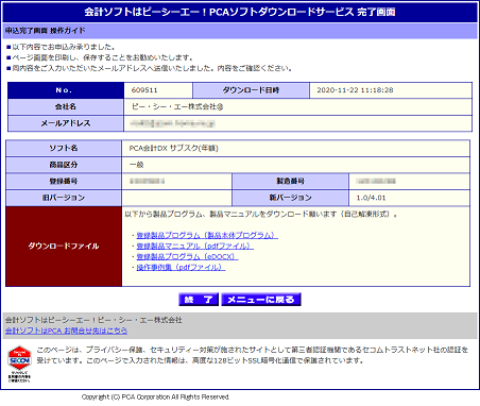Click the Copyright PCA Corporation footer text
Screen dimensions: 480x406
[x=155, y=397]
